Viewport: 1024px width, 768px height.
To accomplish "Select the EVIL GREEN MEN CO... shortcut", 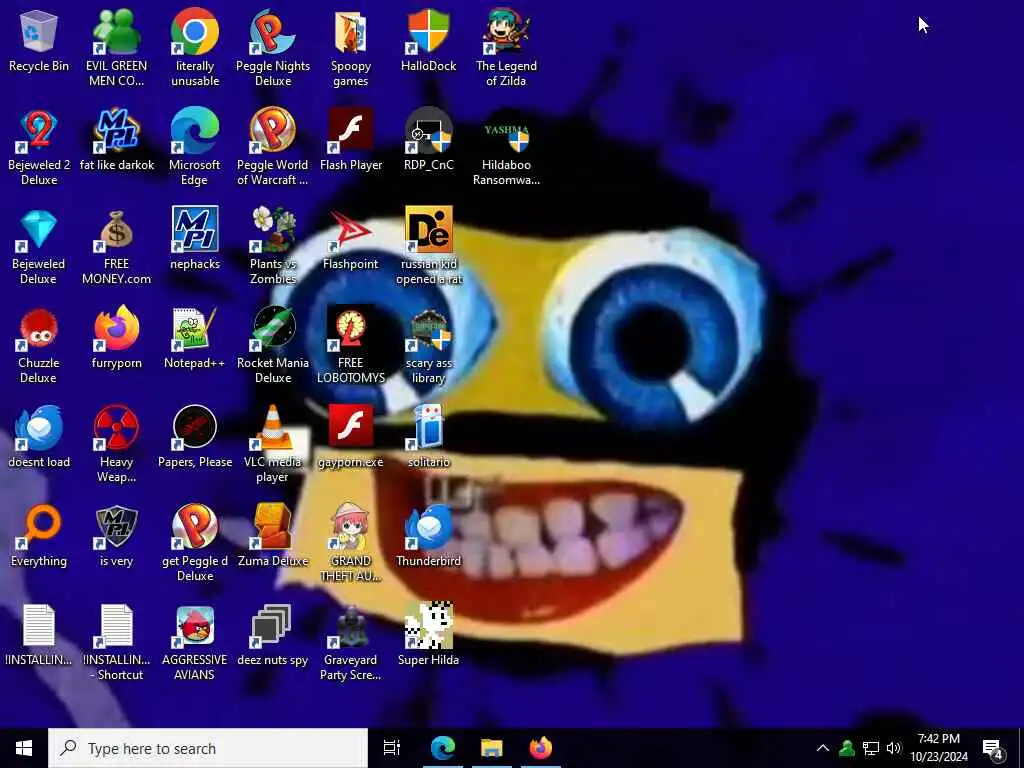I will coord(116,33).
